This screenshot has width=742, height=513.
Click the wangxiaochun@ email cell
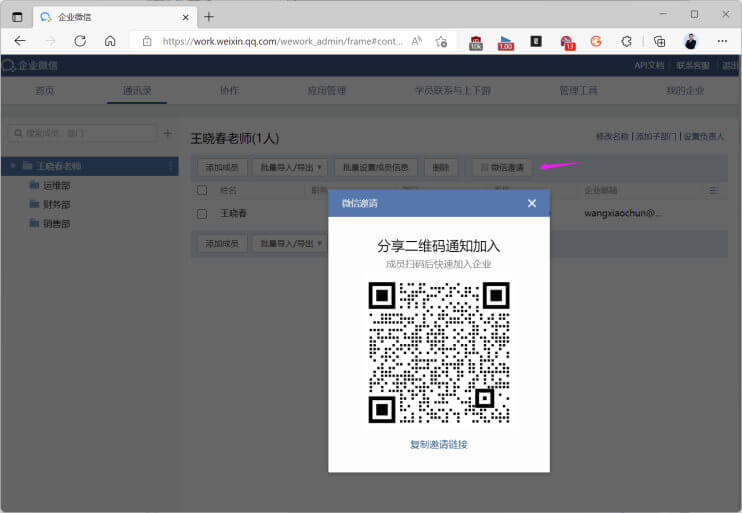point(623,213)
